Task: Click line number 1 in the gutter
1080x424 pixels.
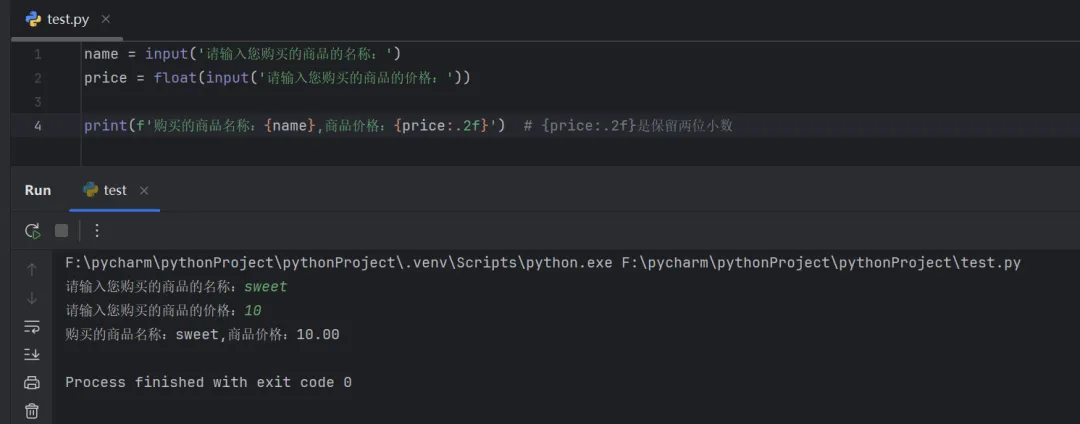Action: [x=37, y=54]
